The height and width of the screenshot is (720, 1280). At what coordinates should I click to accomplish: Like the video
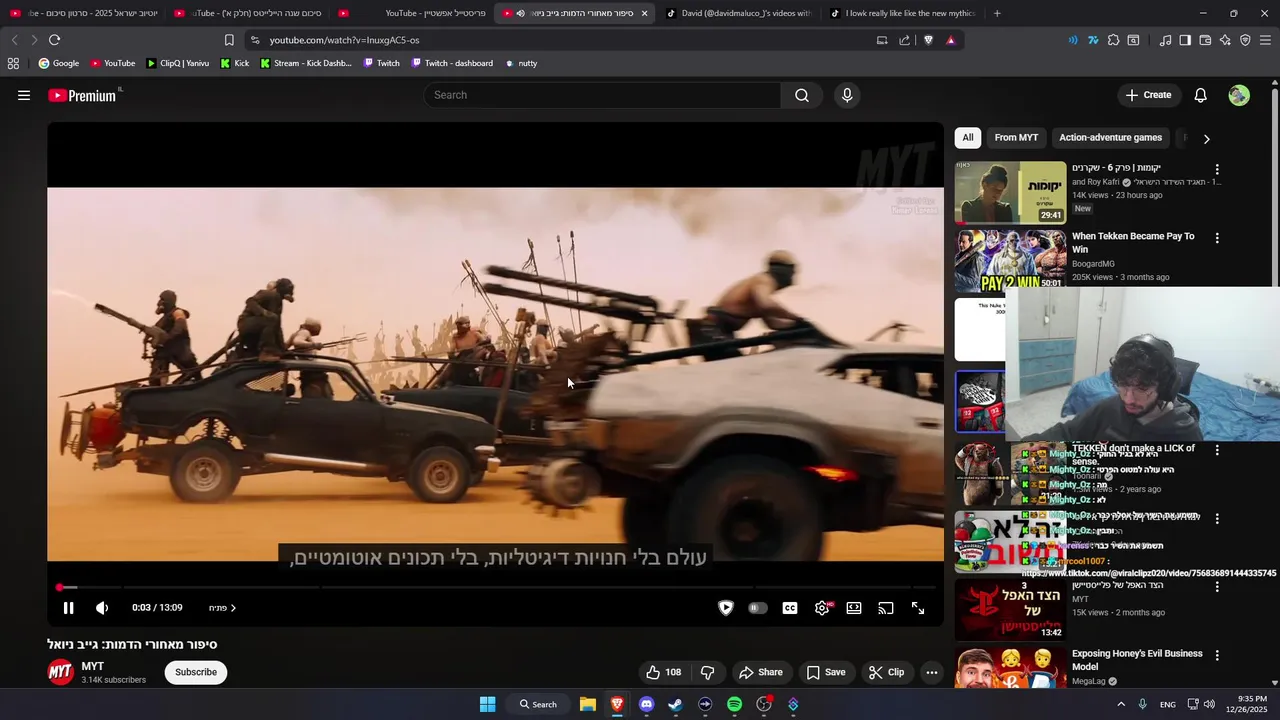click(664, 672)
